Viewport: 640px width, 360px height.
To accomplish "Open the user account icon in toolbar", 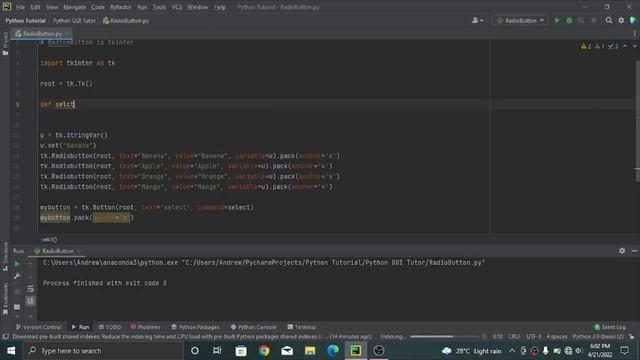I will 475,20.
